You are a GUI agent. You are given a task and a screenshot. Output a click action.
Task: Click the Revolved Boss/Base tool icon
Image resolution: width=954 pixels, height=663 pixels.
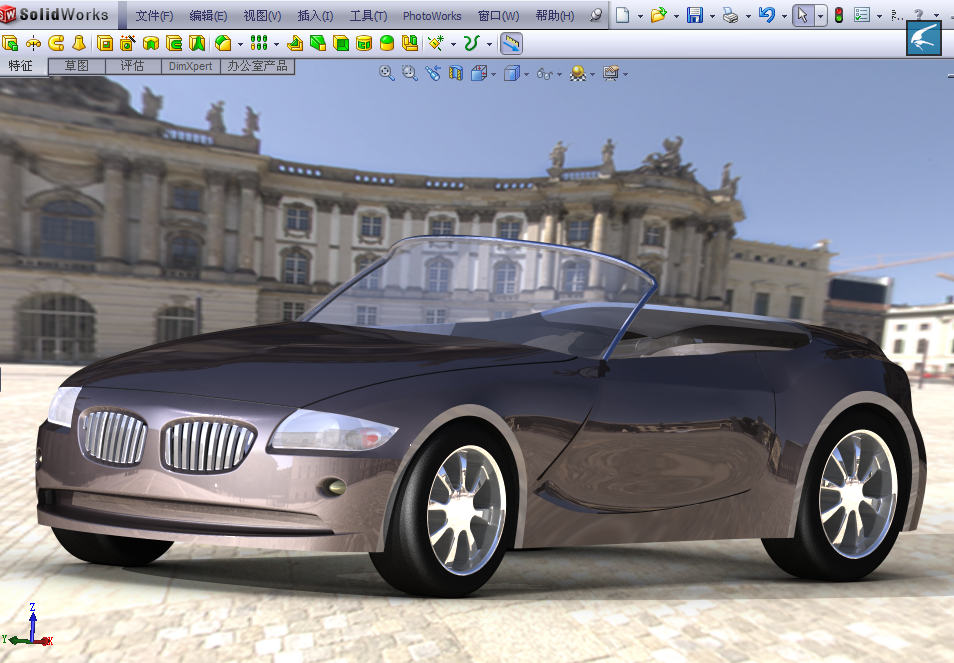coord(33,43)
